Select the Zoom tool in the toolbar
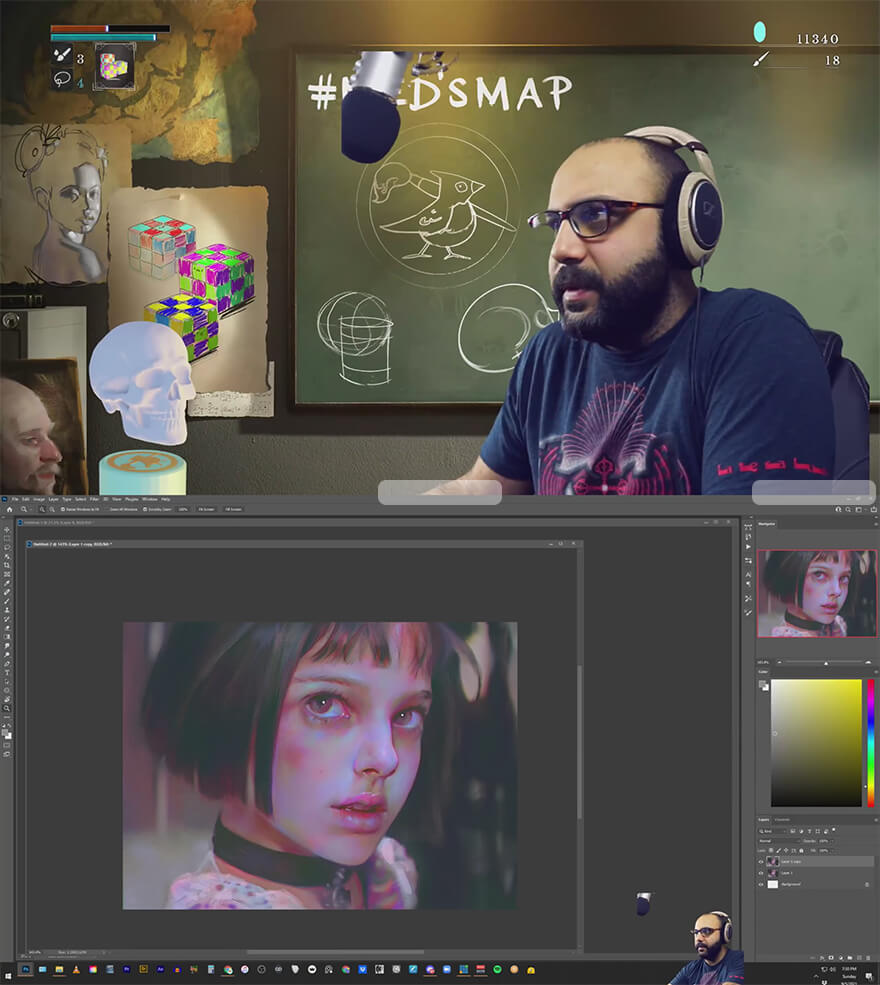 (x=7, y=708)
